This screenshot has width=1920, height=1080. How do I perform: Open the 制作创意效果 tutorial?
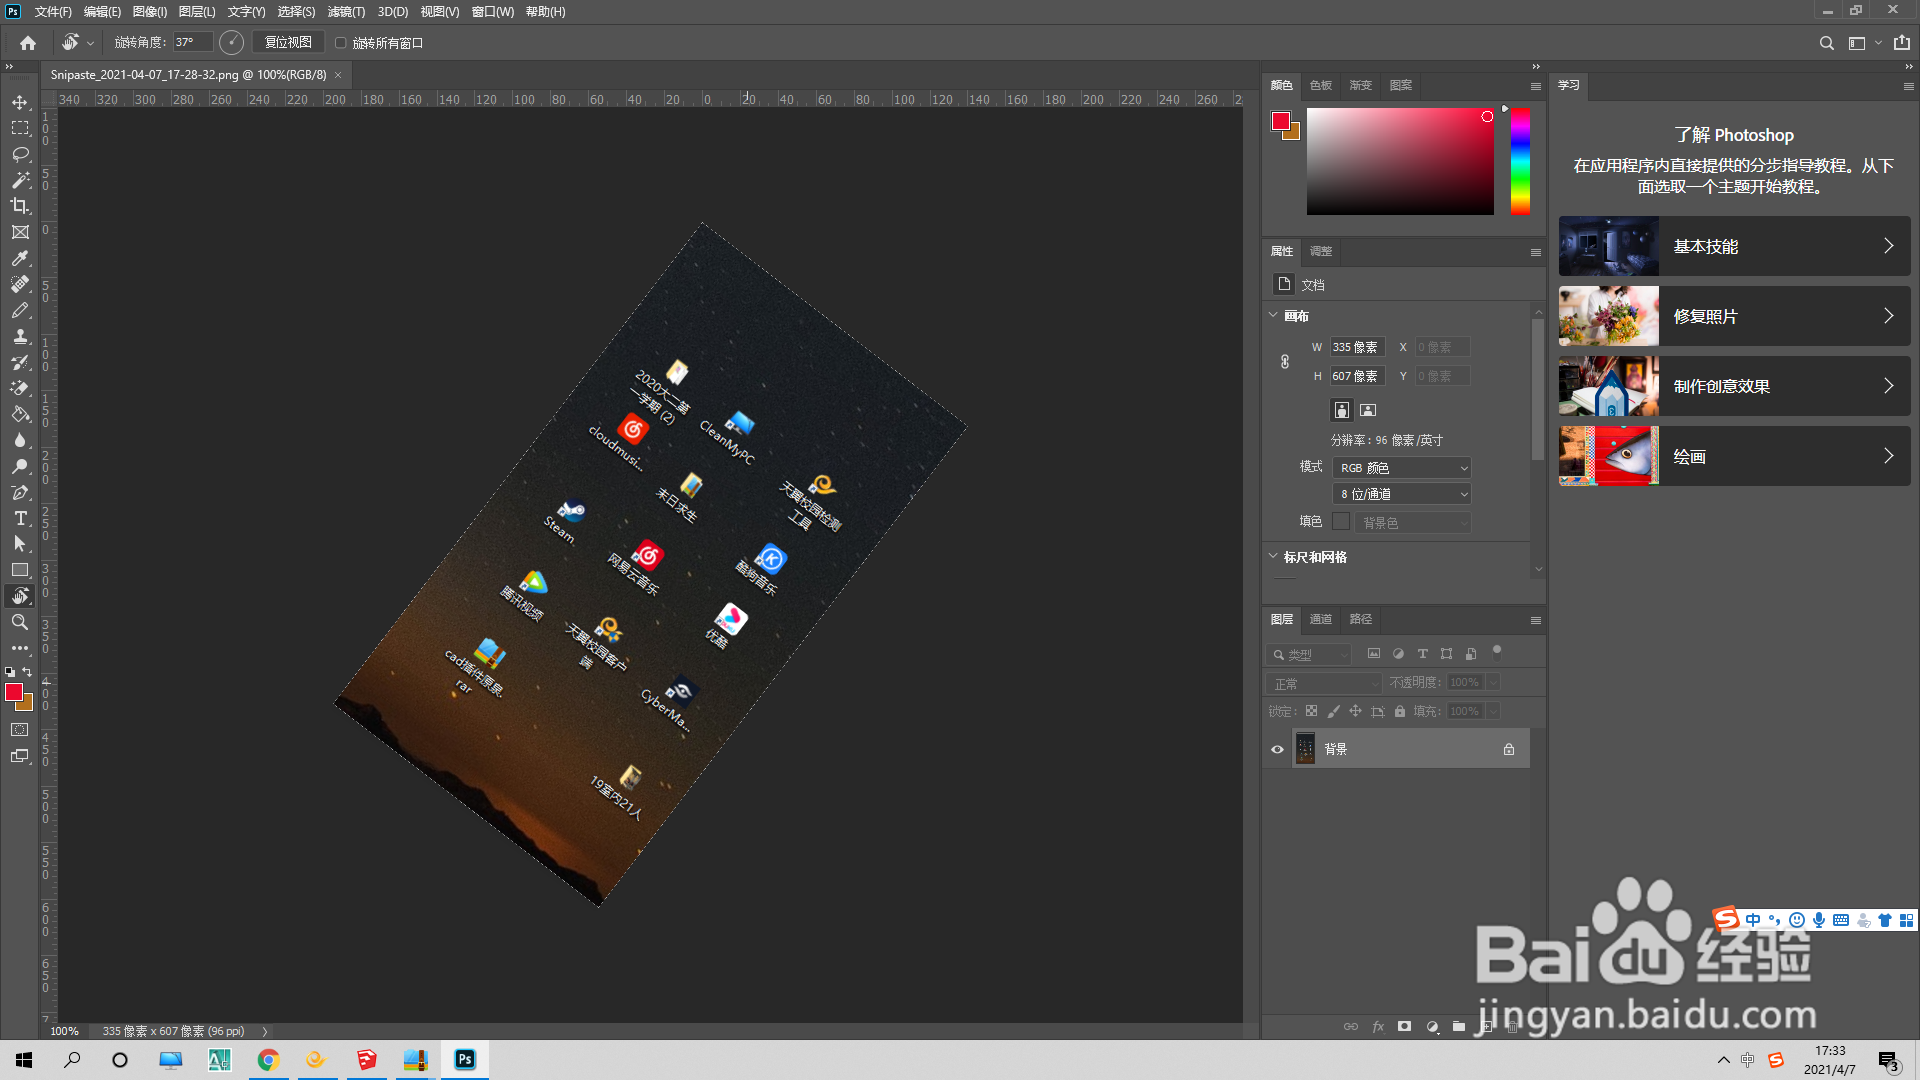(1734, 386)
